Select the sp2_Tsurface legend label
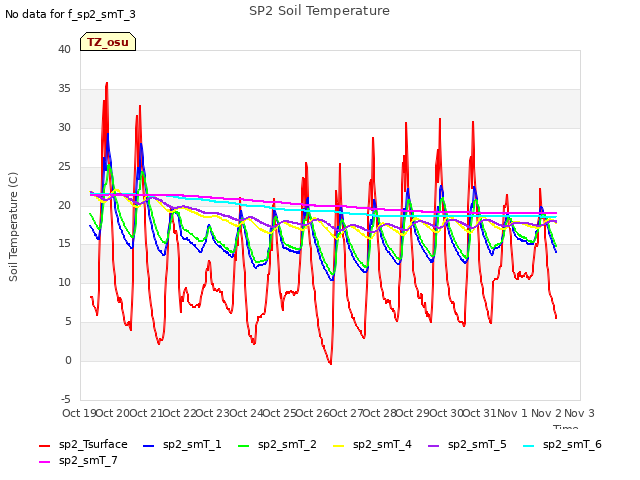 point(93,444)
